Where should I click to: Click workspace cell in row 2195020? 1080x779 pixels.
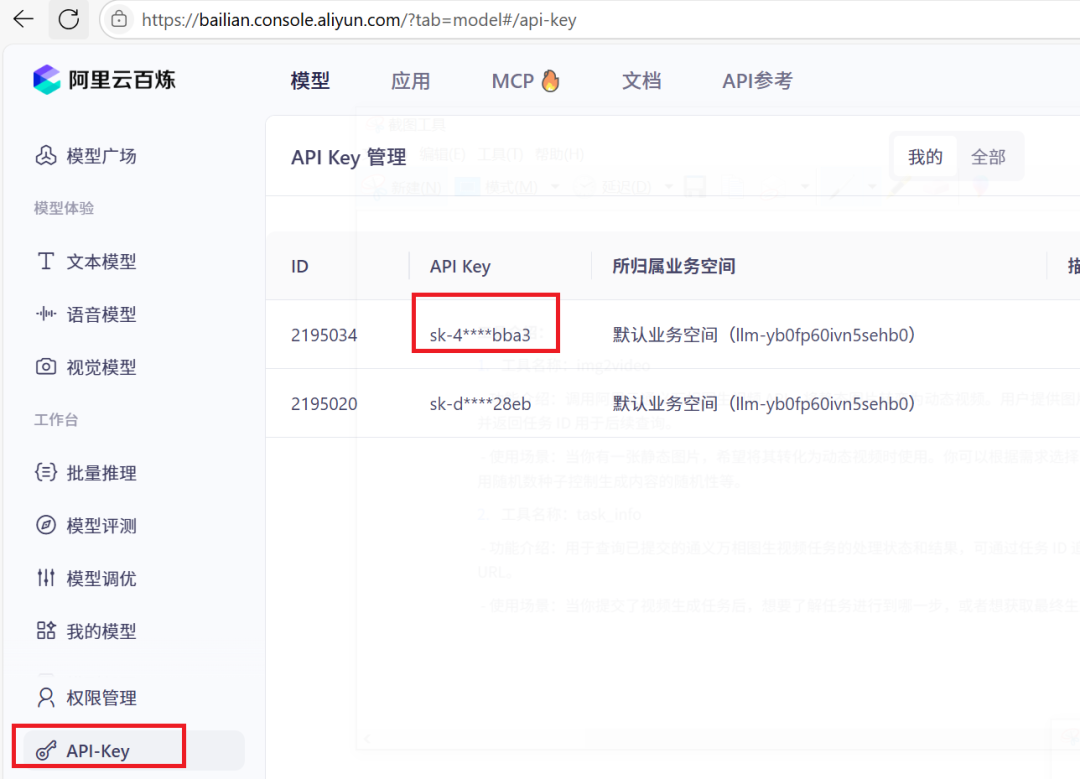click(x=764, y=403)
